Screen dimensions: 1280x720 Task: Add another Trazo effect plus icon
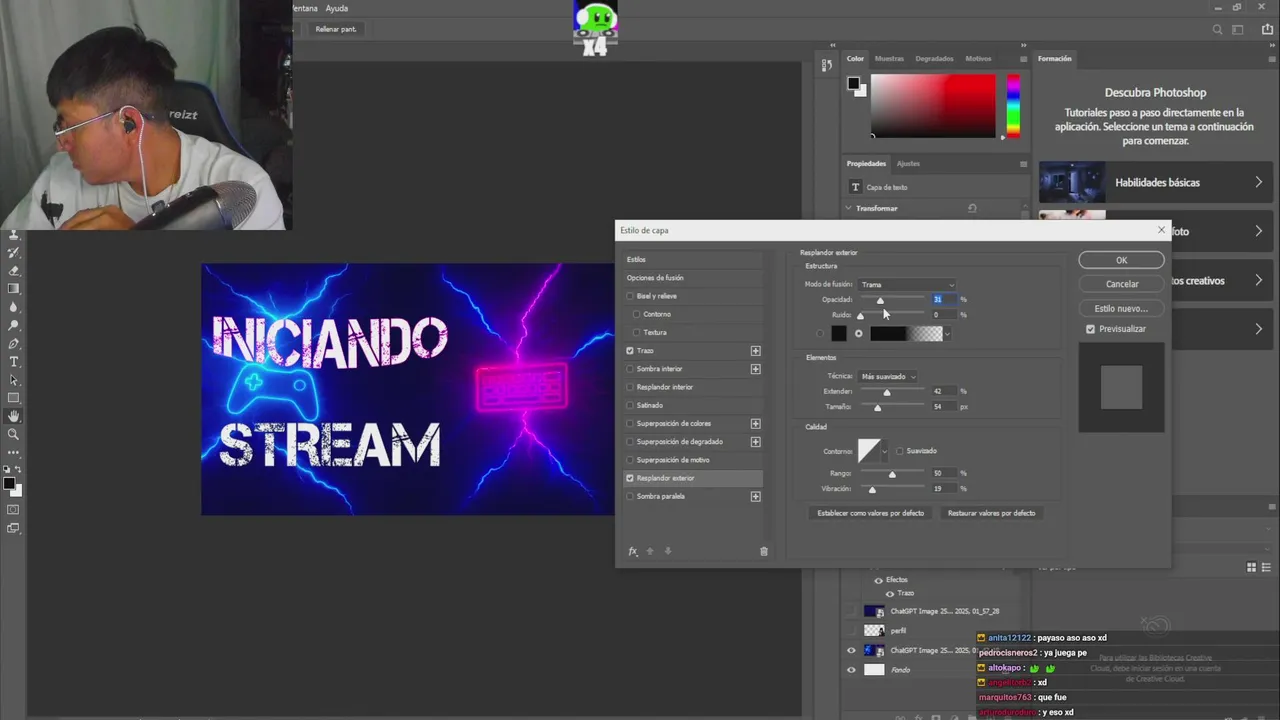click(755, 351)
